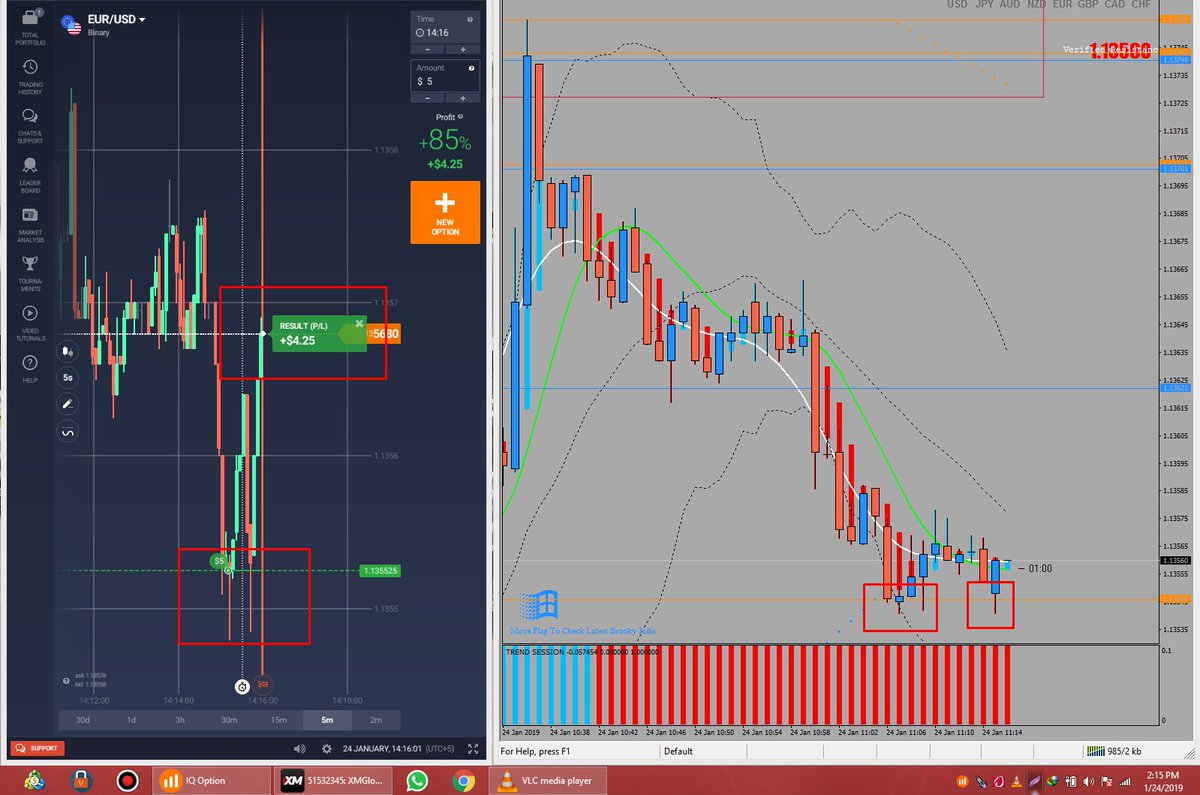Open the indicators wave icon
Viewport: 1200px width, 795px height.
point(68,432)
